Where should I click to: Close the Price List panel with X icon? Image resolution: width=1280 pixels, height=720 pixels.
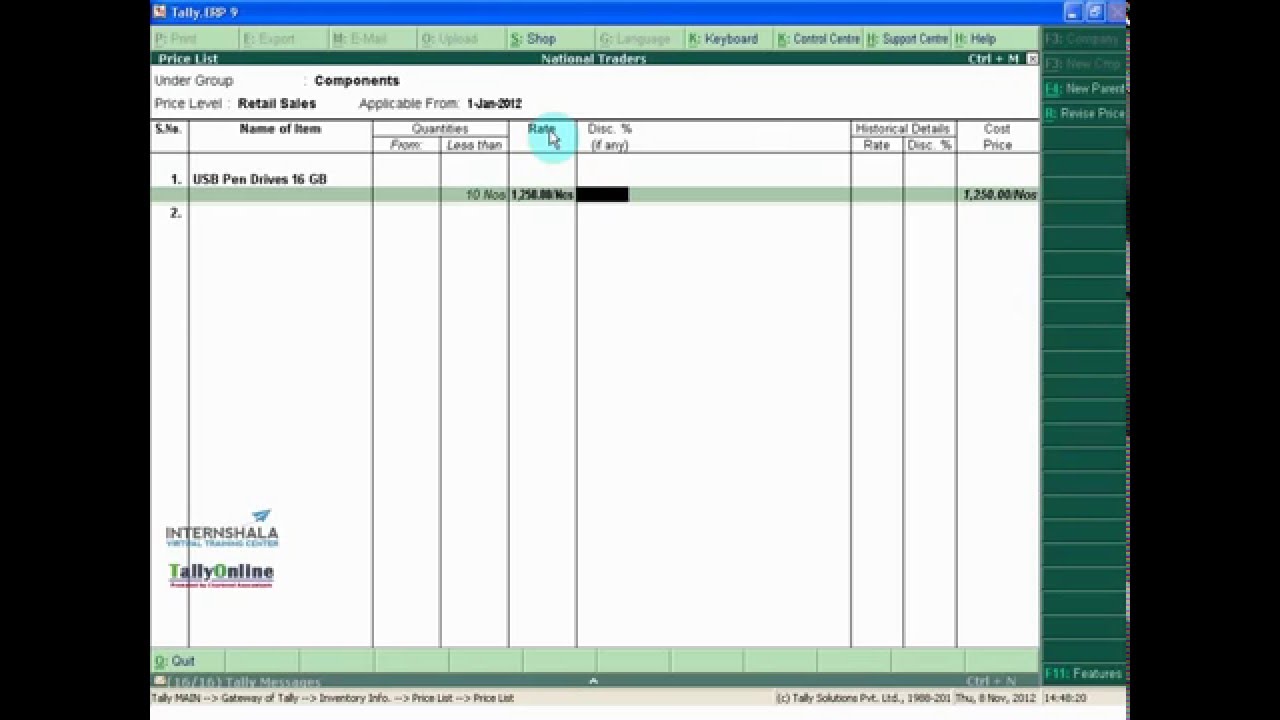pos(1032,59)
